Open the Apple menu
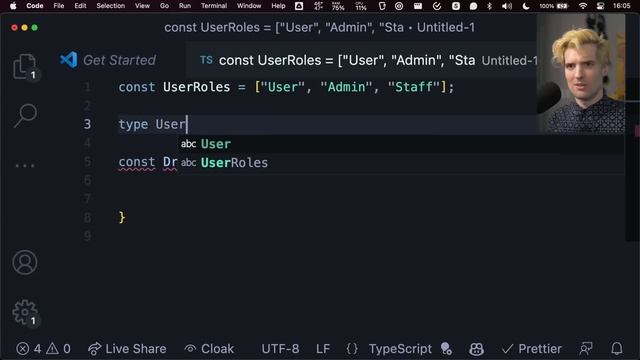 (13, 6)
